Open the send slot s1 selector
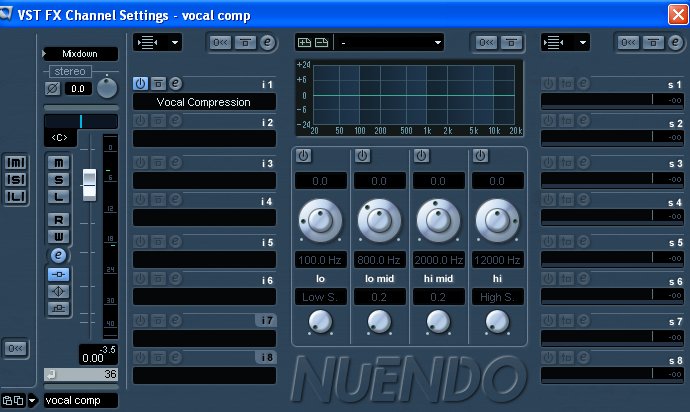 [x=612, y=100]
